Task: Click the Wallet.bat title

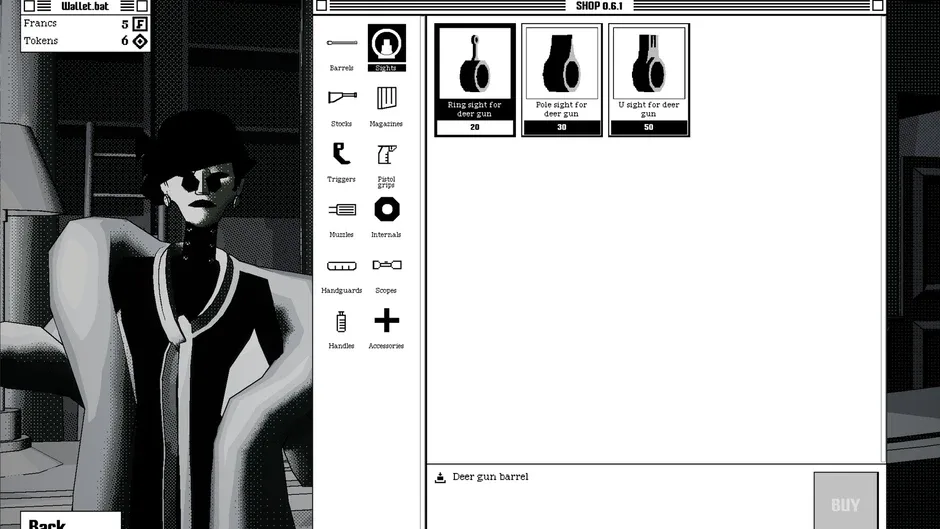Action: pos(85,7)
